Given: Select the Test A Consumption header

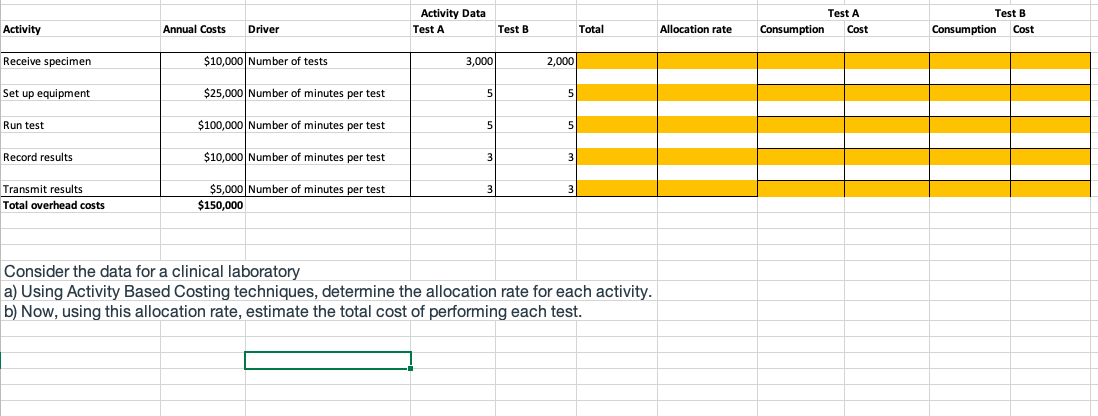Looking at the screenshot, I should pos(800,29).
